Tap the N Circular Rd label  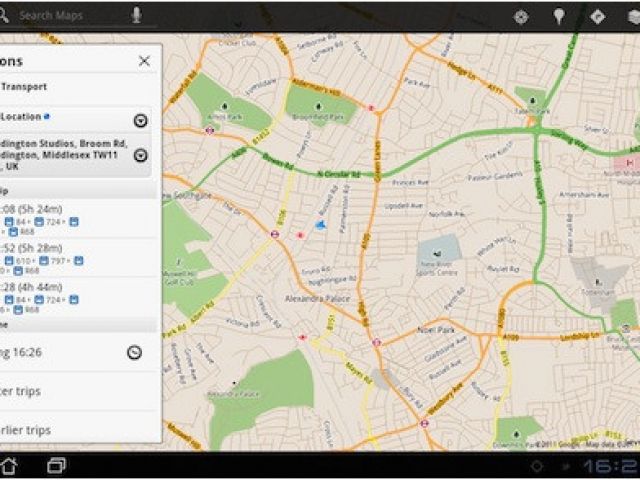[x=338, y=174]
